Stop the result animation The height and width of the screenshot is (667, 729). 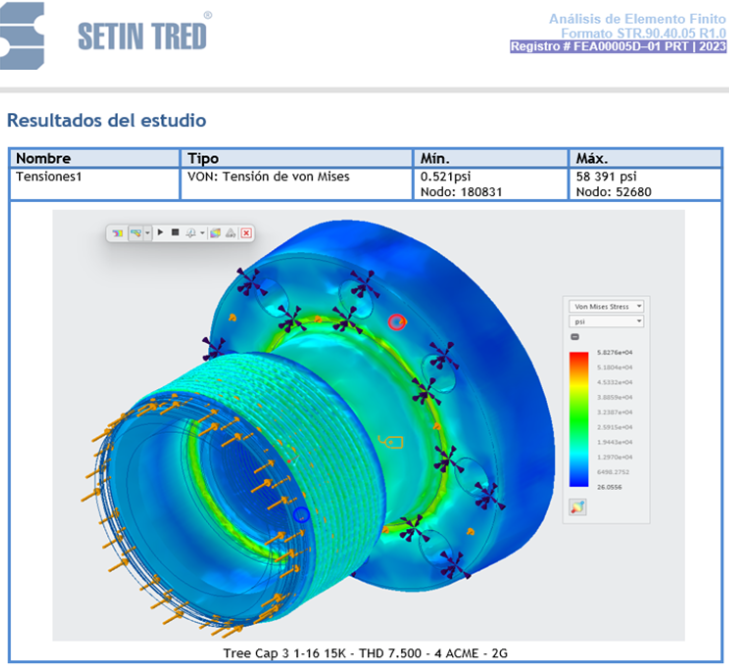tap(175, 233)
